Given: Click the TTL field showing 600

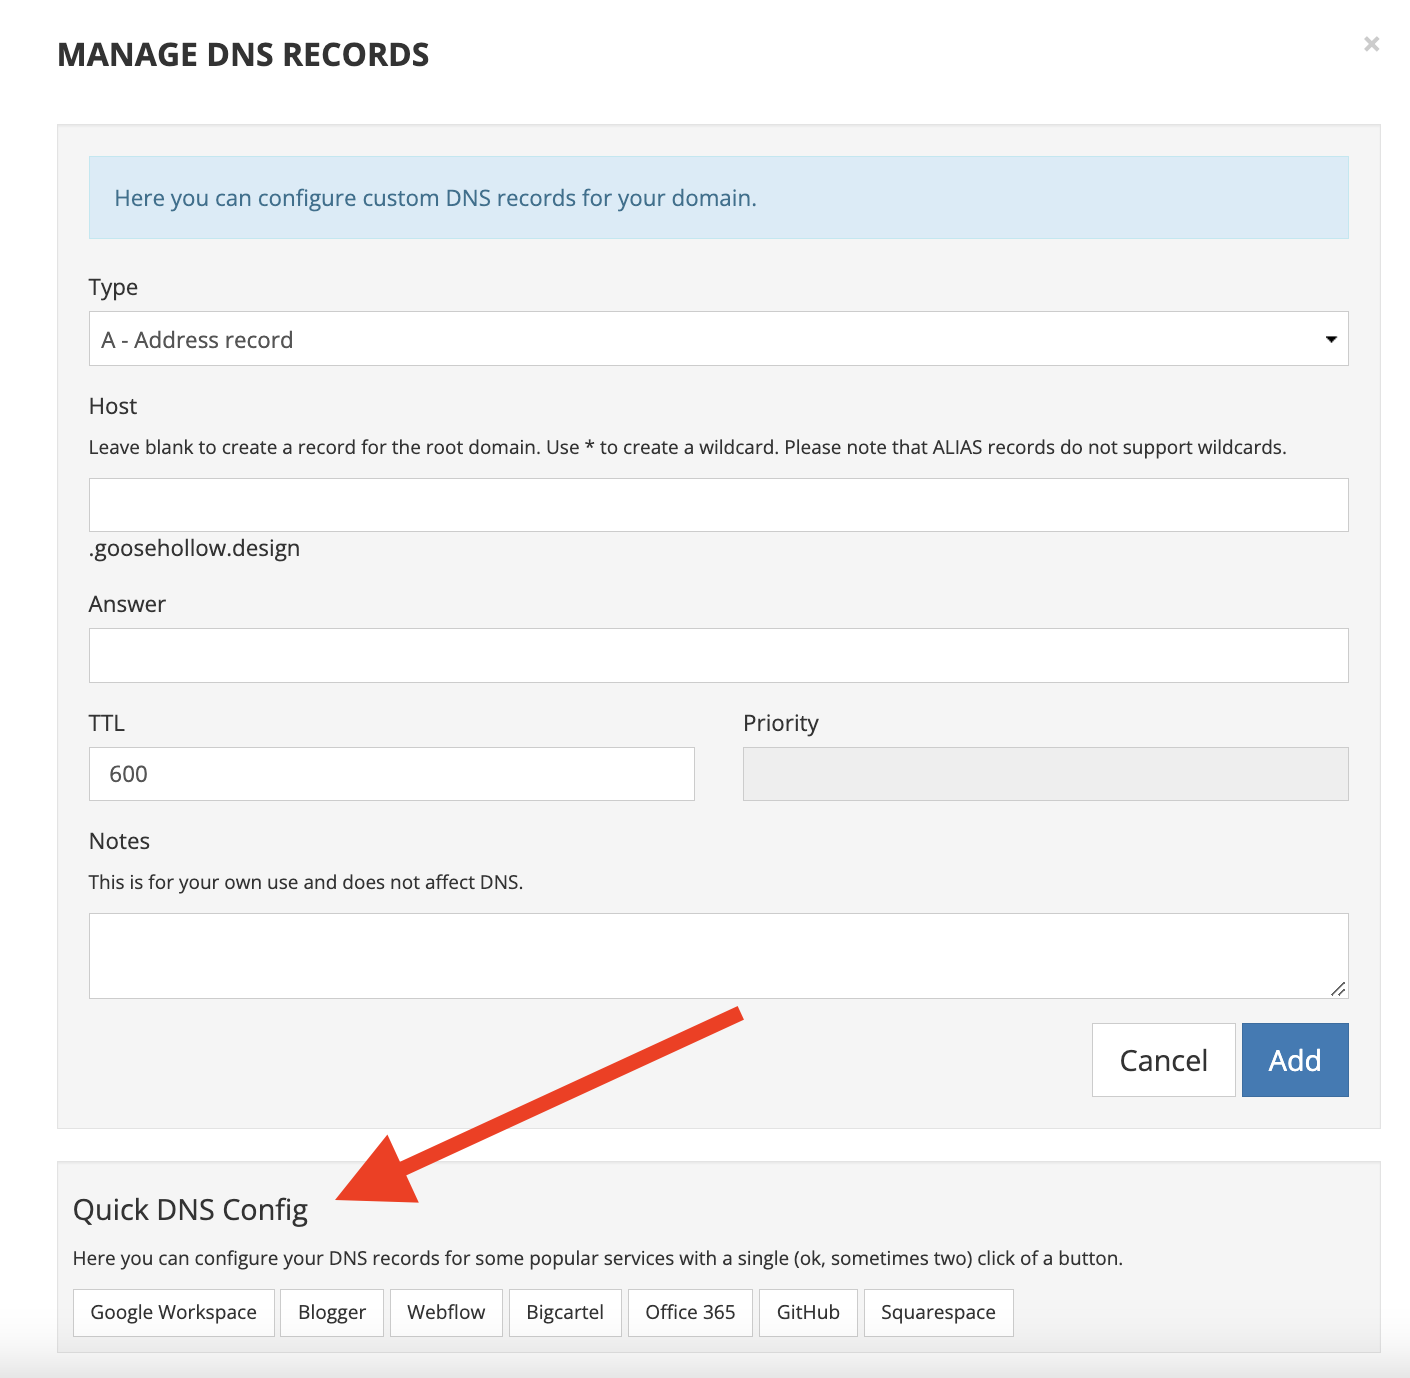Looking at the screenshot, I should click(x=390, y=773).
